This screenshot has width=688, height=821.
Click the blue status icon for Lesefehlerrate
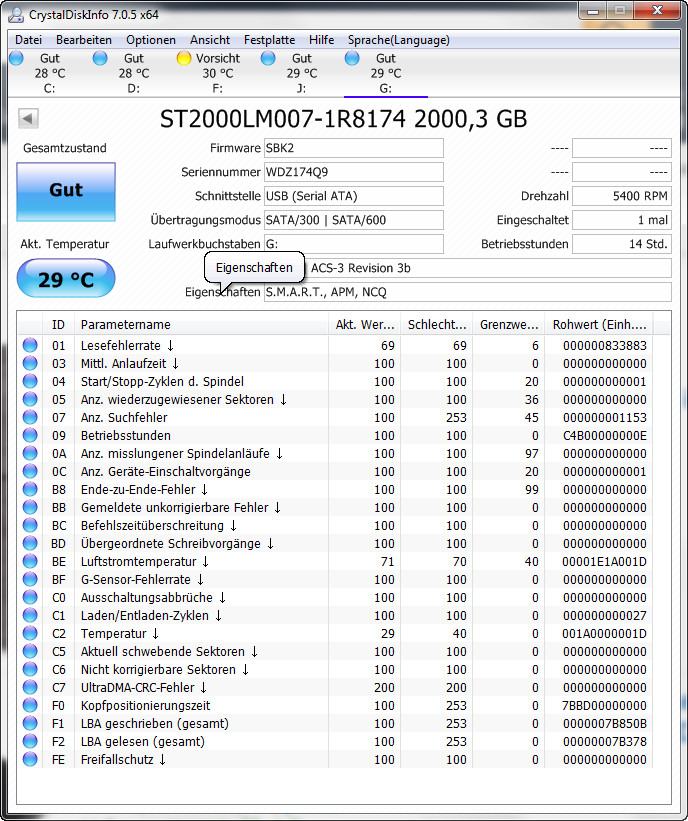click(x=30, y=345)
